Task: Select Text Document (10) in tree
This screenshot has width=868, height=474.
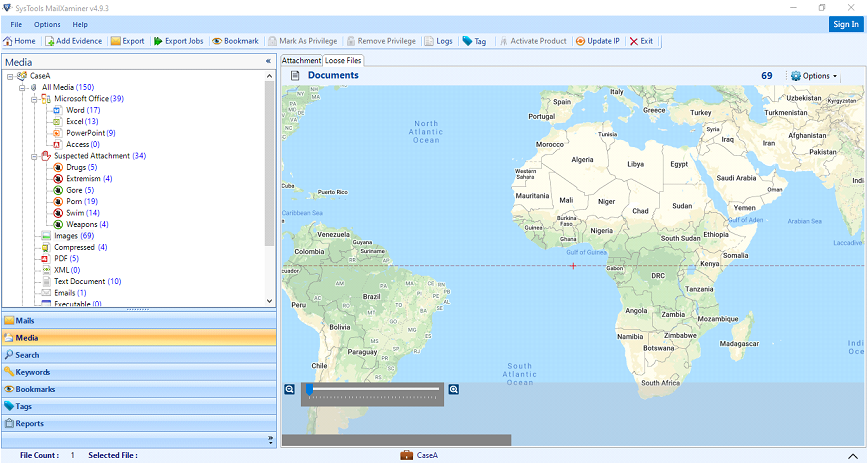Action: point(81,281)
